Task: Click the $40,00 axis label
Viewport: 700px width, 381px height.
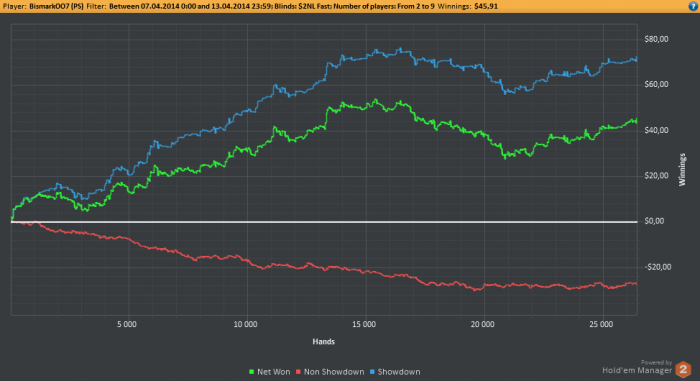Action: 656,130
